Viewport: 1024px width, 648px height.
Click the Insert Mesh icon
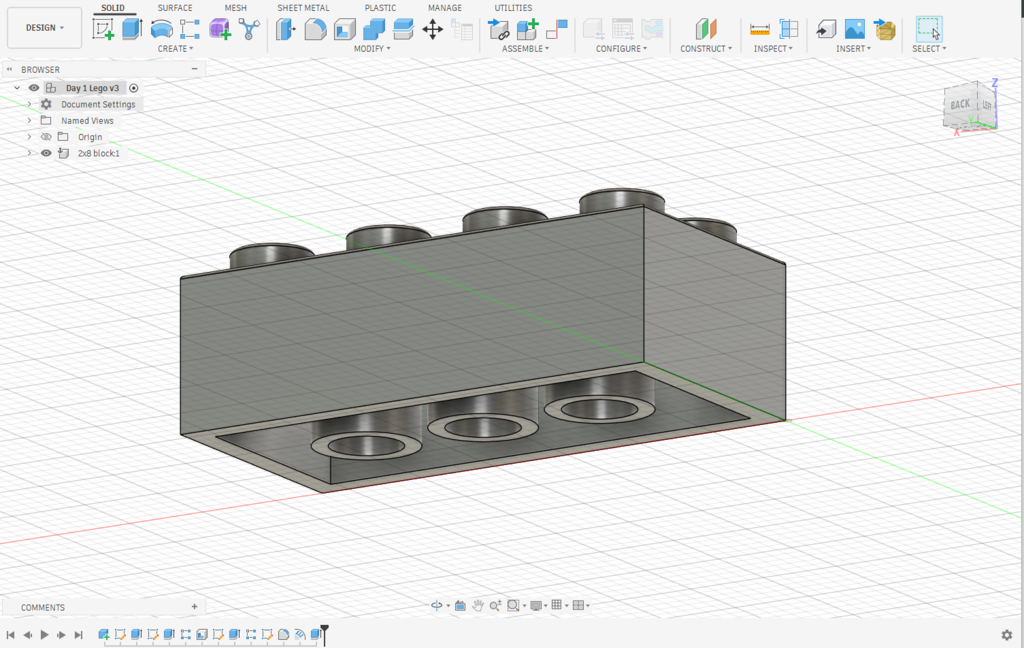tap(884, 29)
